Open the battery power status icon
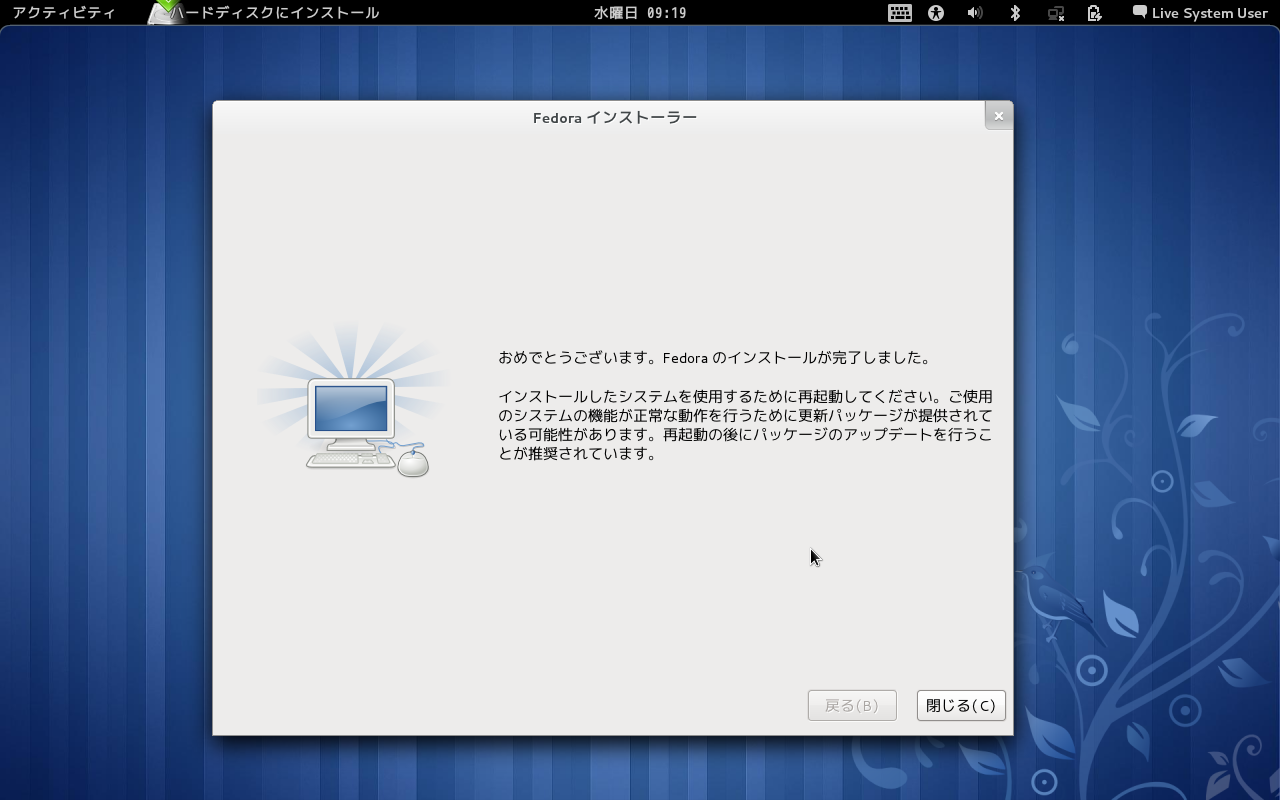Image resolution: width=1280 pixels, height=800 pixels. (x=1095, y=13)
